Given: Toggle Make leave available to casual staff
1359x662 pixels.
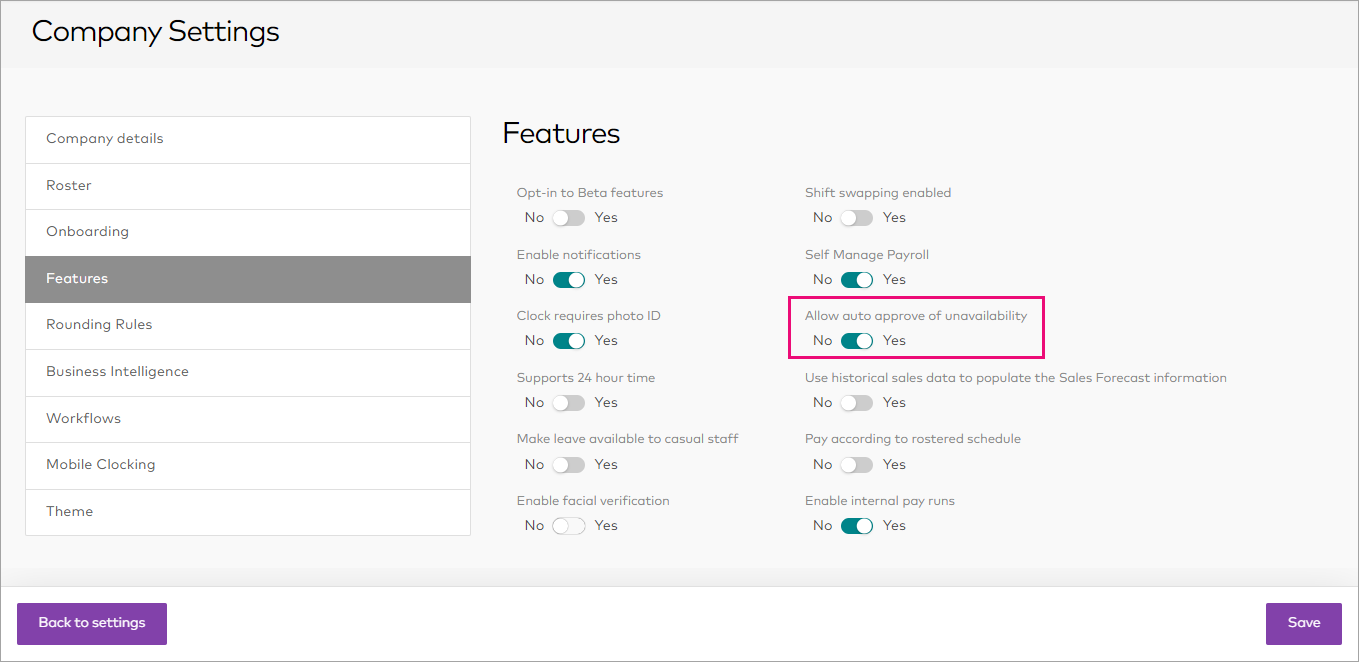Looking at the screenshot, I should pyautogui.click(x=568, y=465).
